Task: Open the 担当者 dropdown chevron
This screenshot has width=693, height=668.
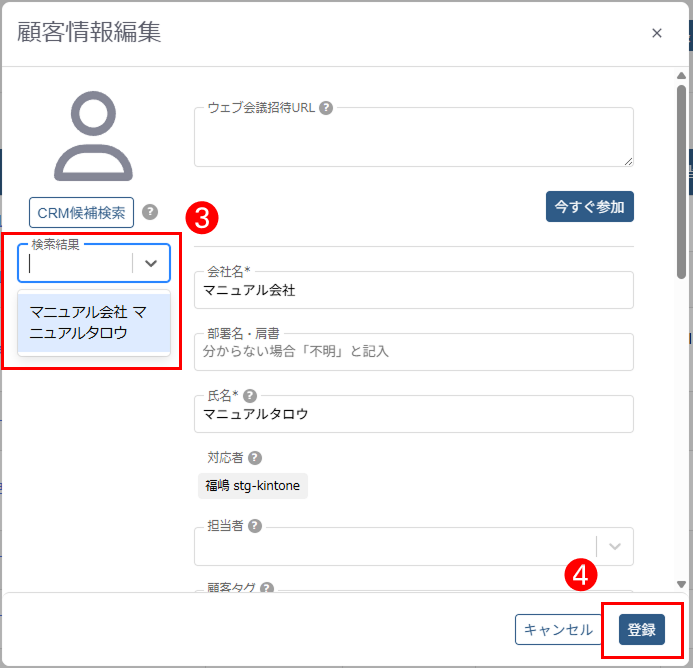Action: pos(615,546)
